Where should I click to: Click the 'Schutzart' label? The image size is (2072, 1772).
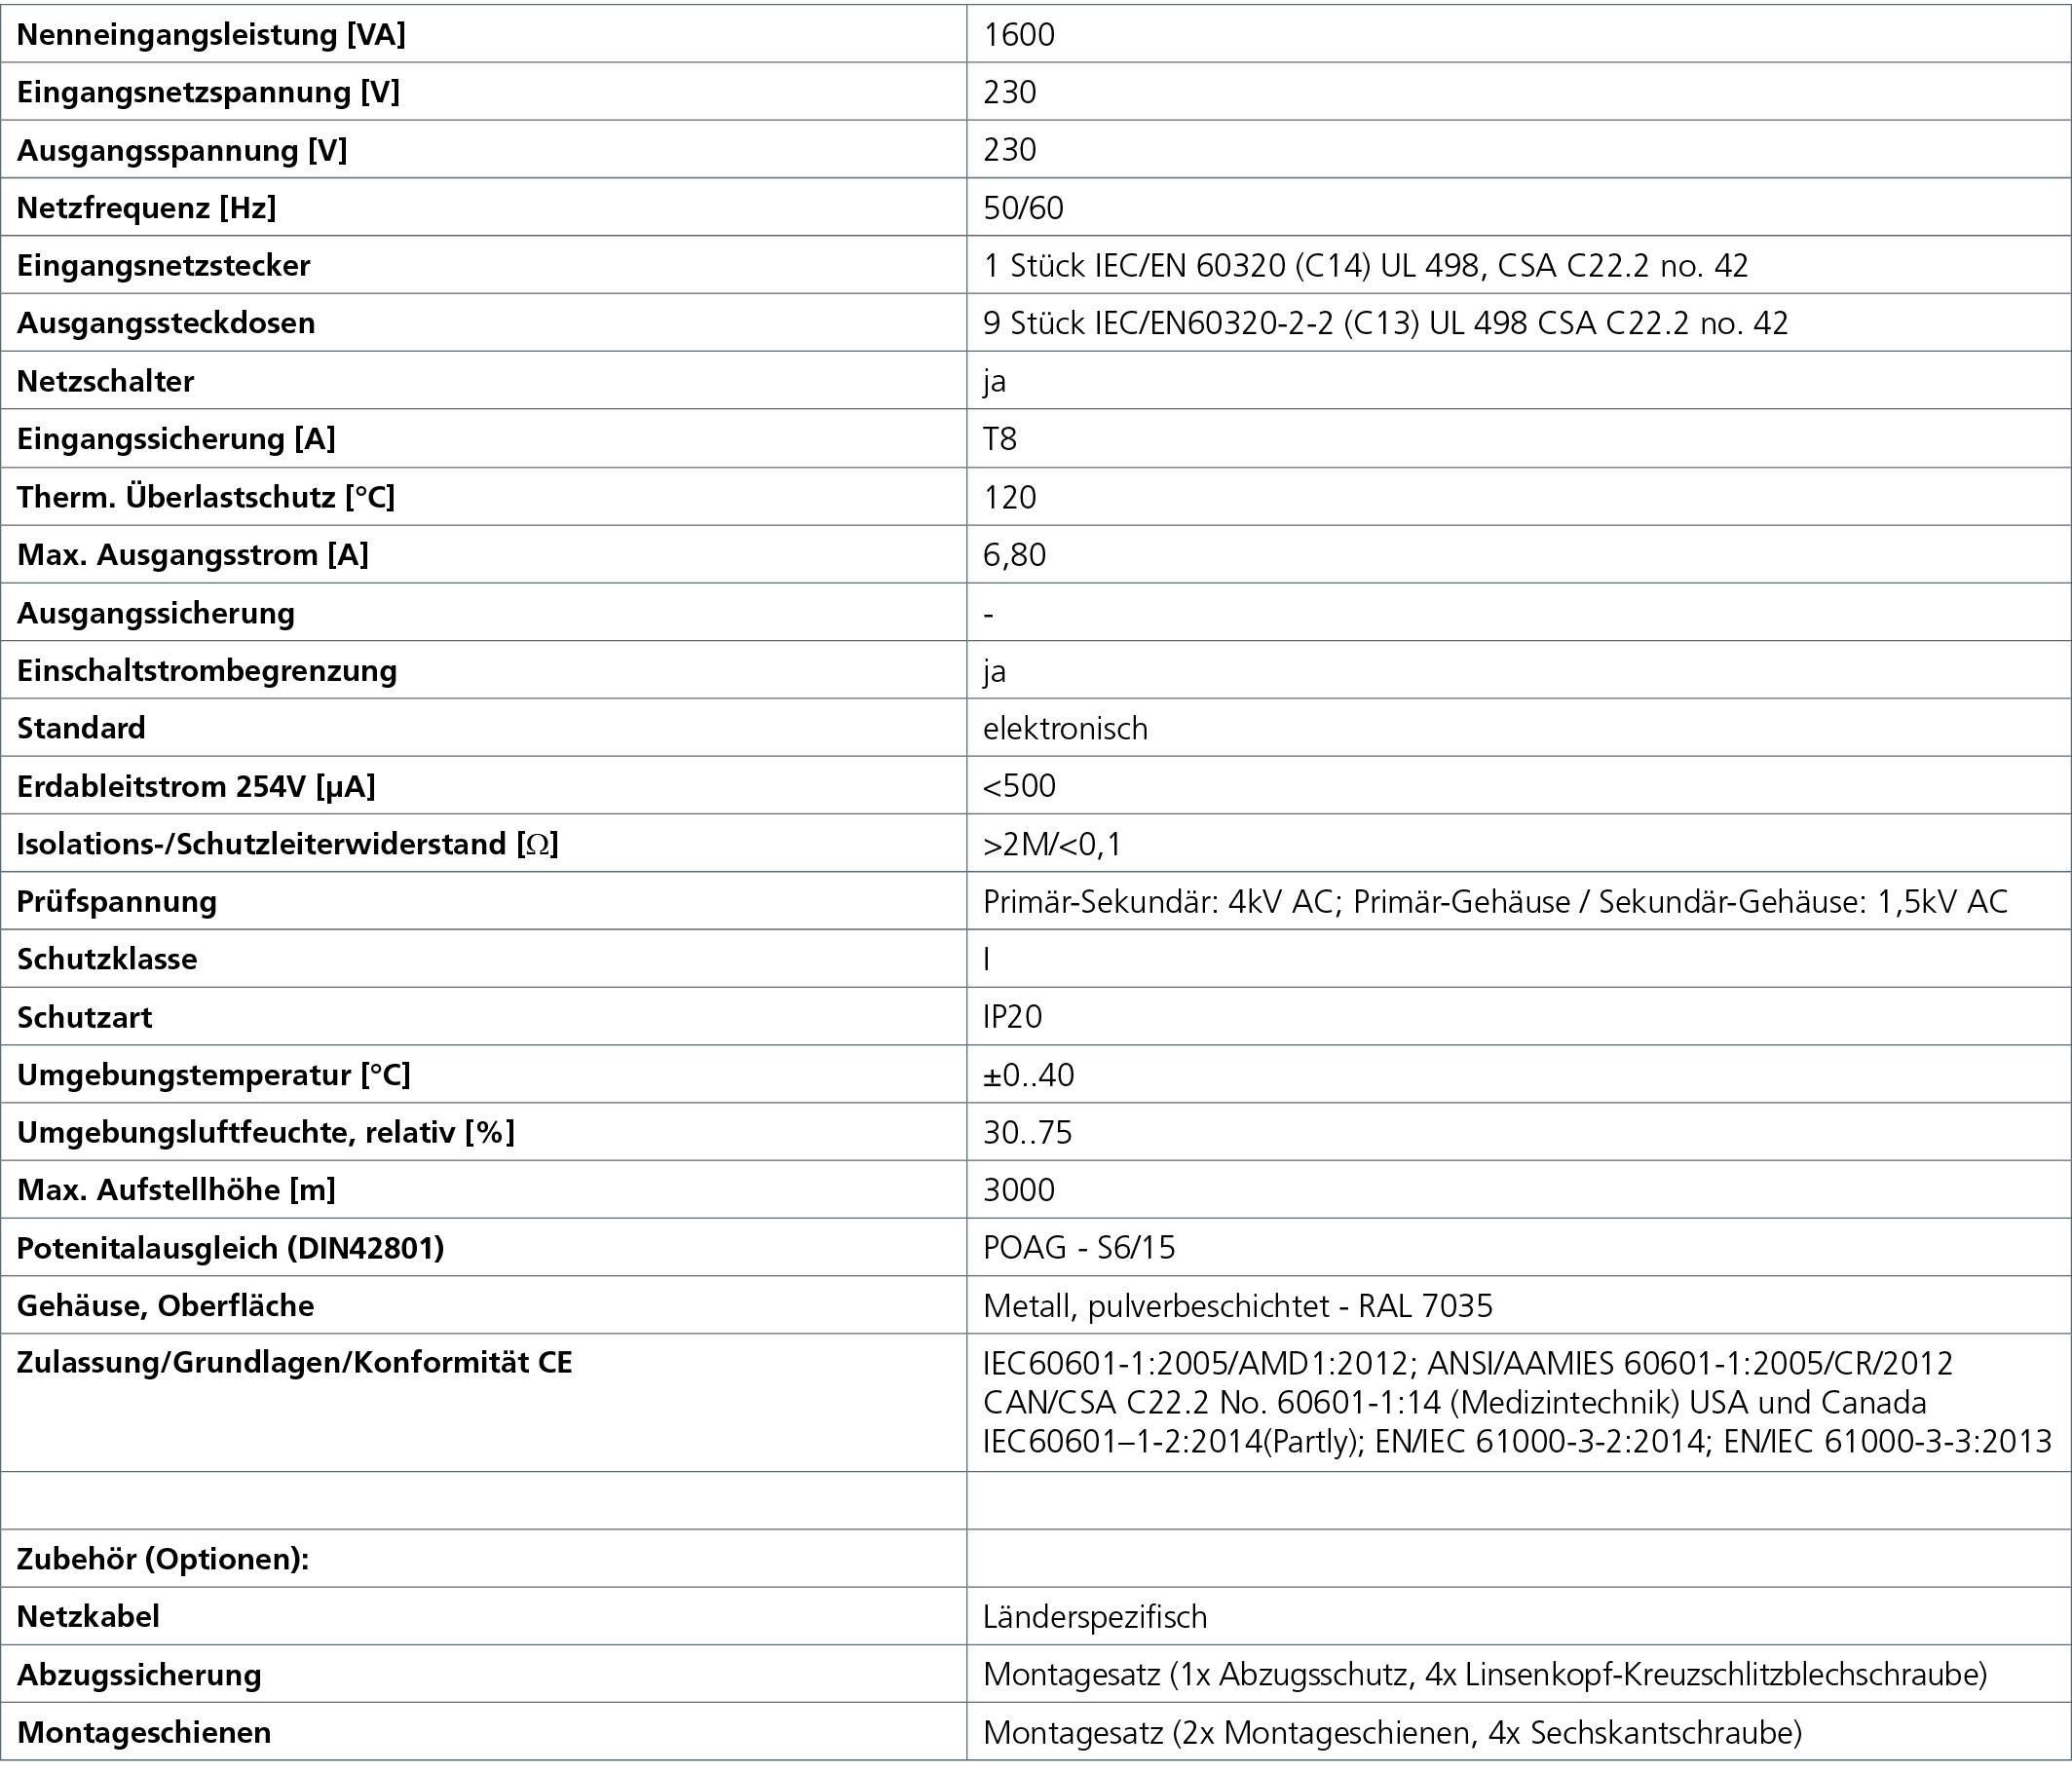point(84,1017)
